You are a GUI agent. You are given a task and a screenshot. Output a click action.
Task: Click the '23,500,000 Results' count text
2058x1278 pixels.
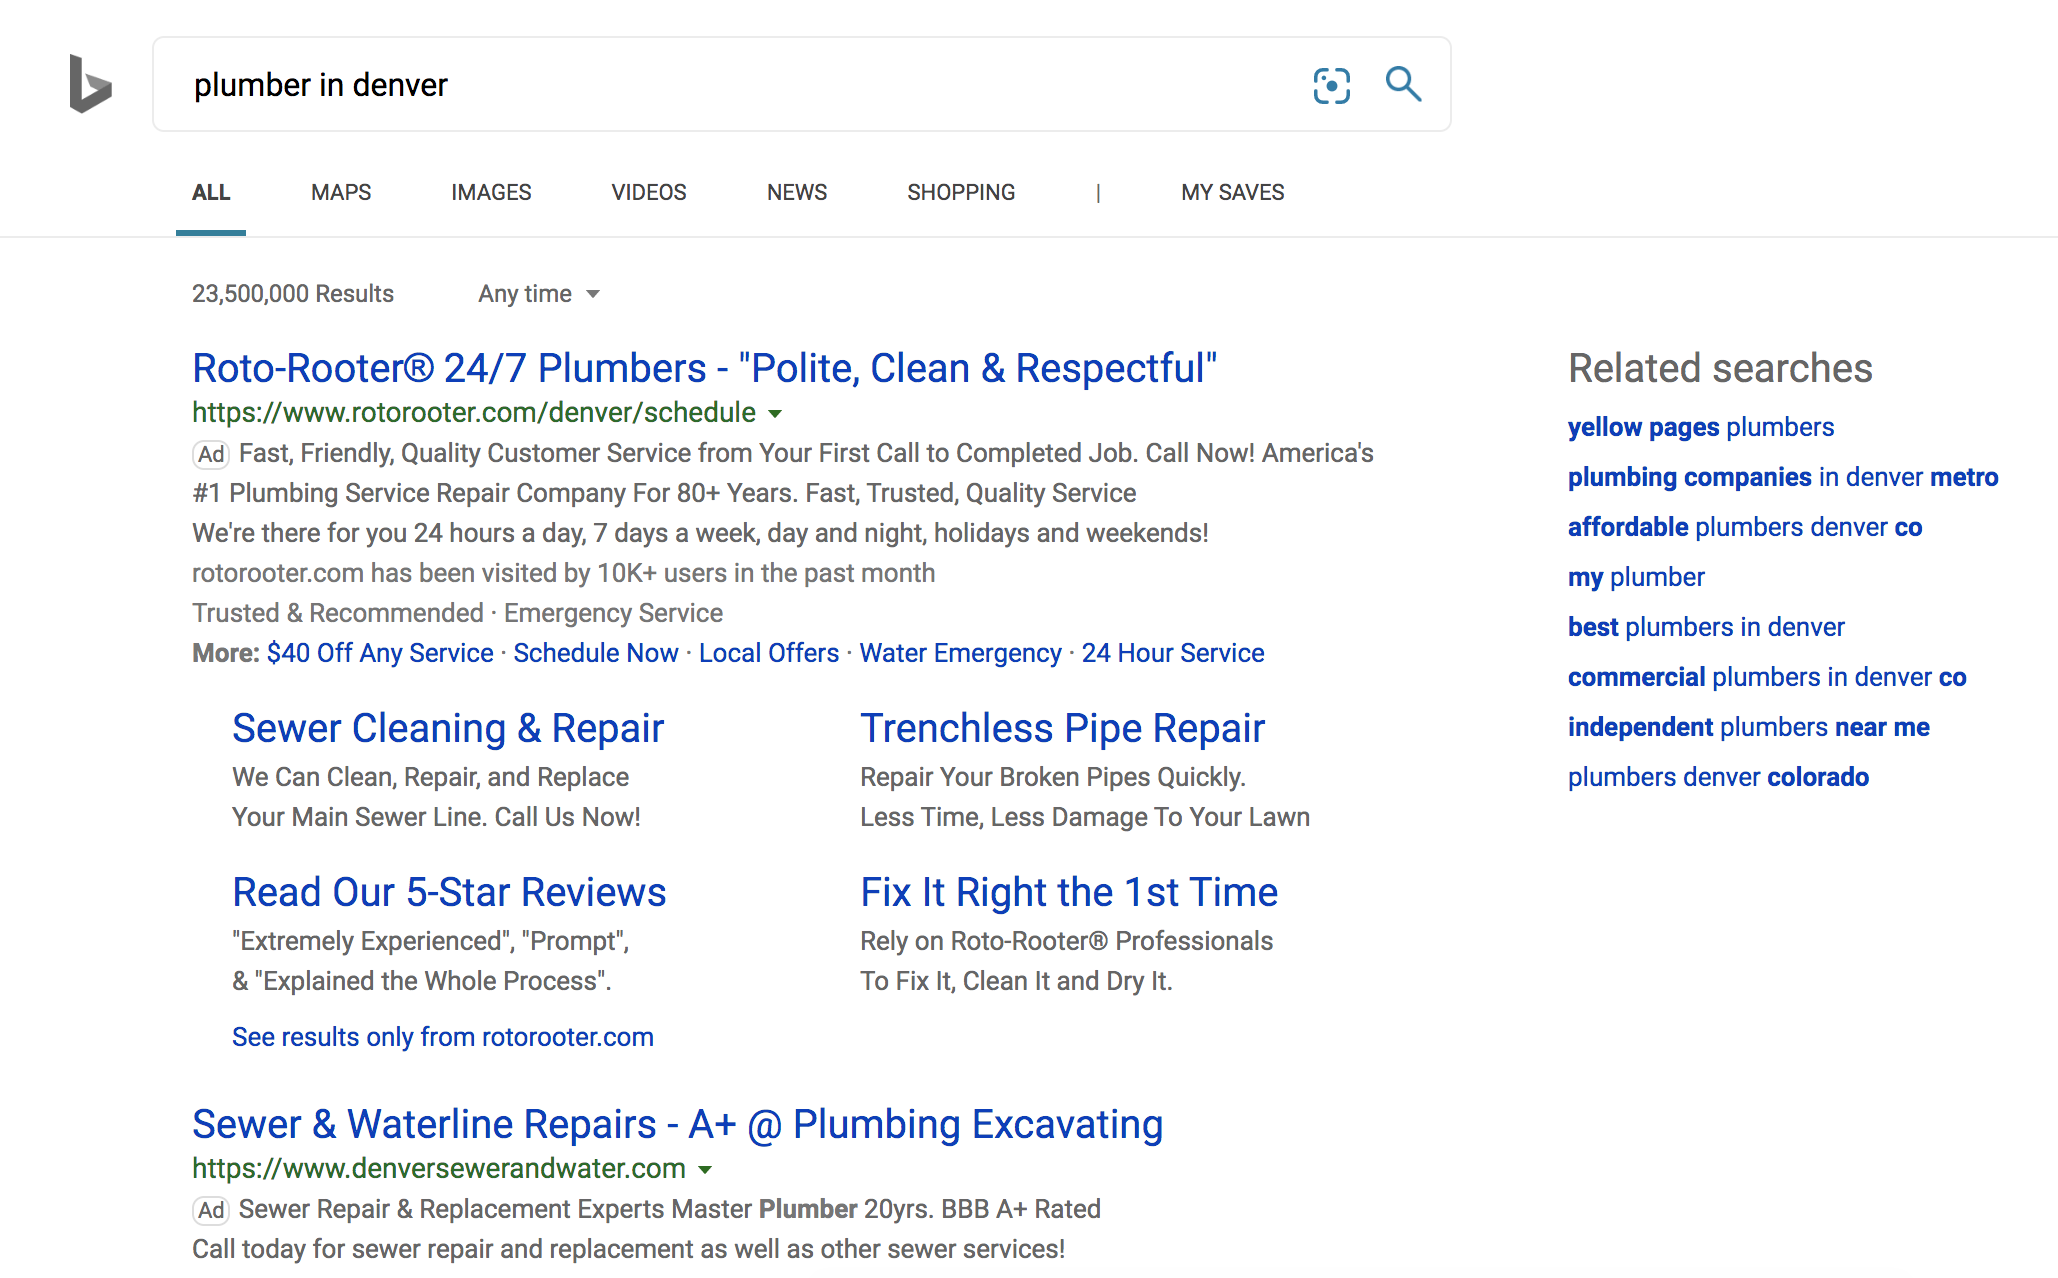293,294
